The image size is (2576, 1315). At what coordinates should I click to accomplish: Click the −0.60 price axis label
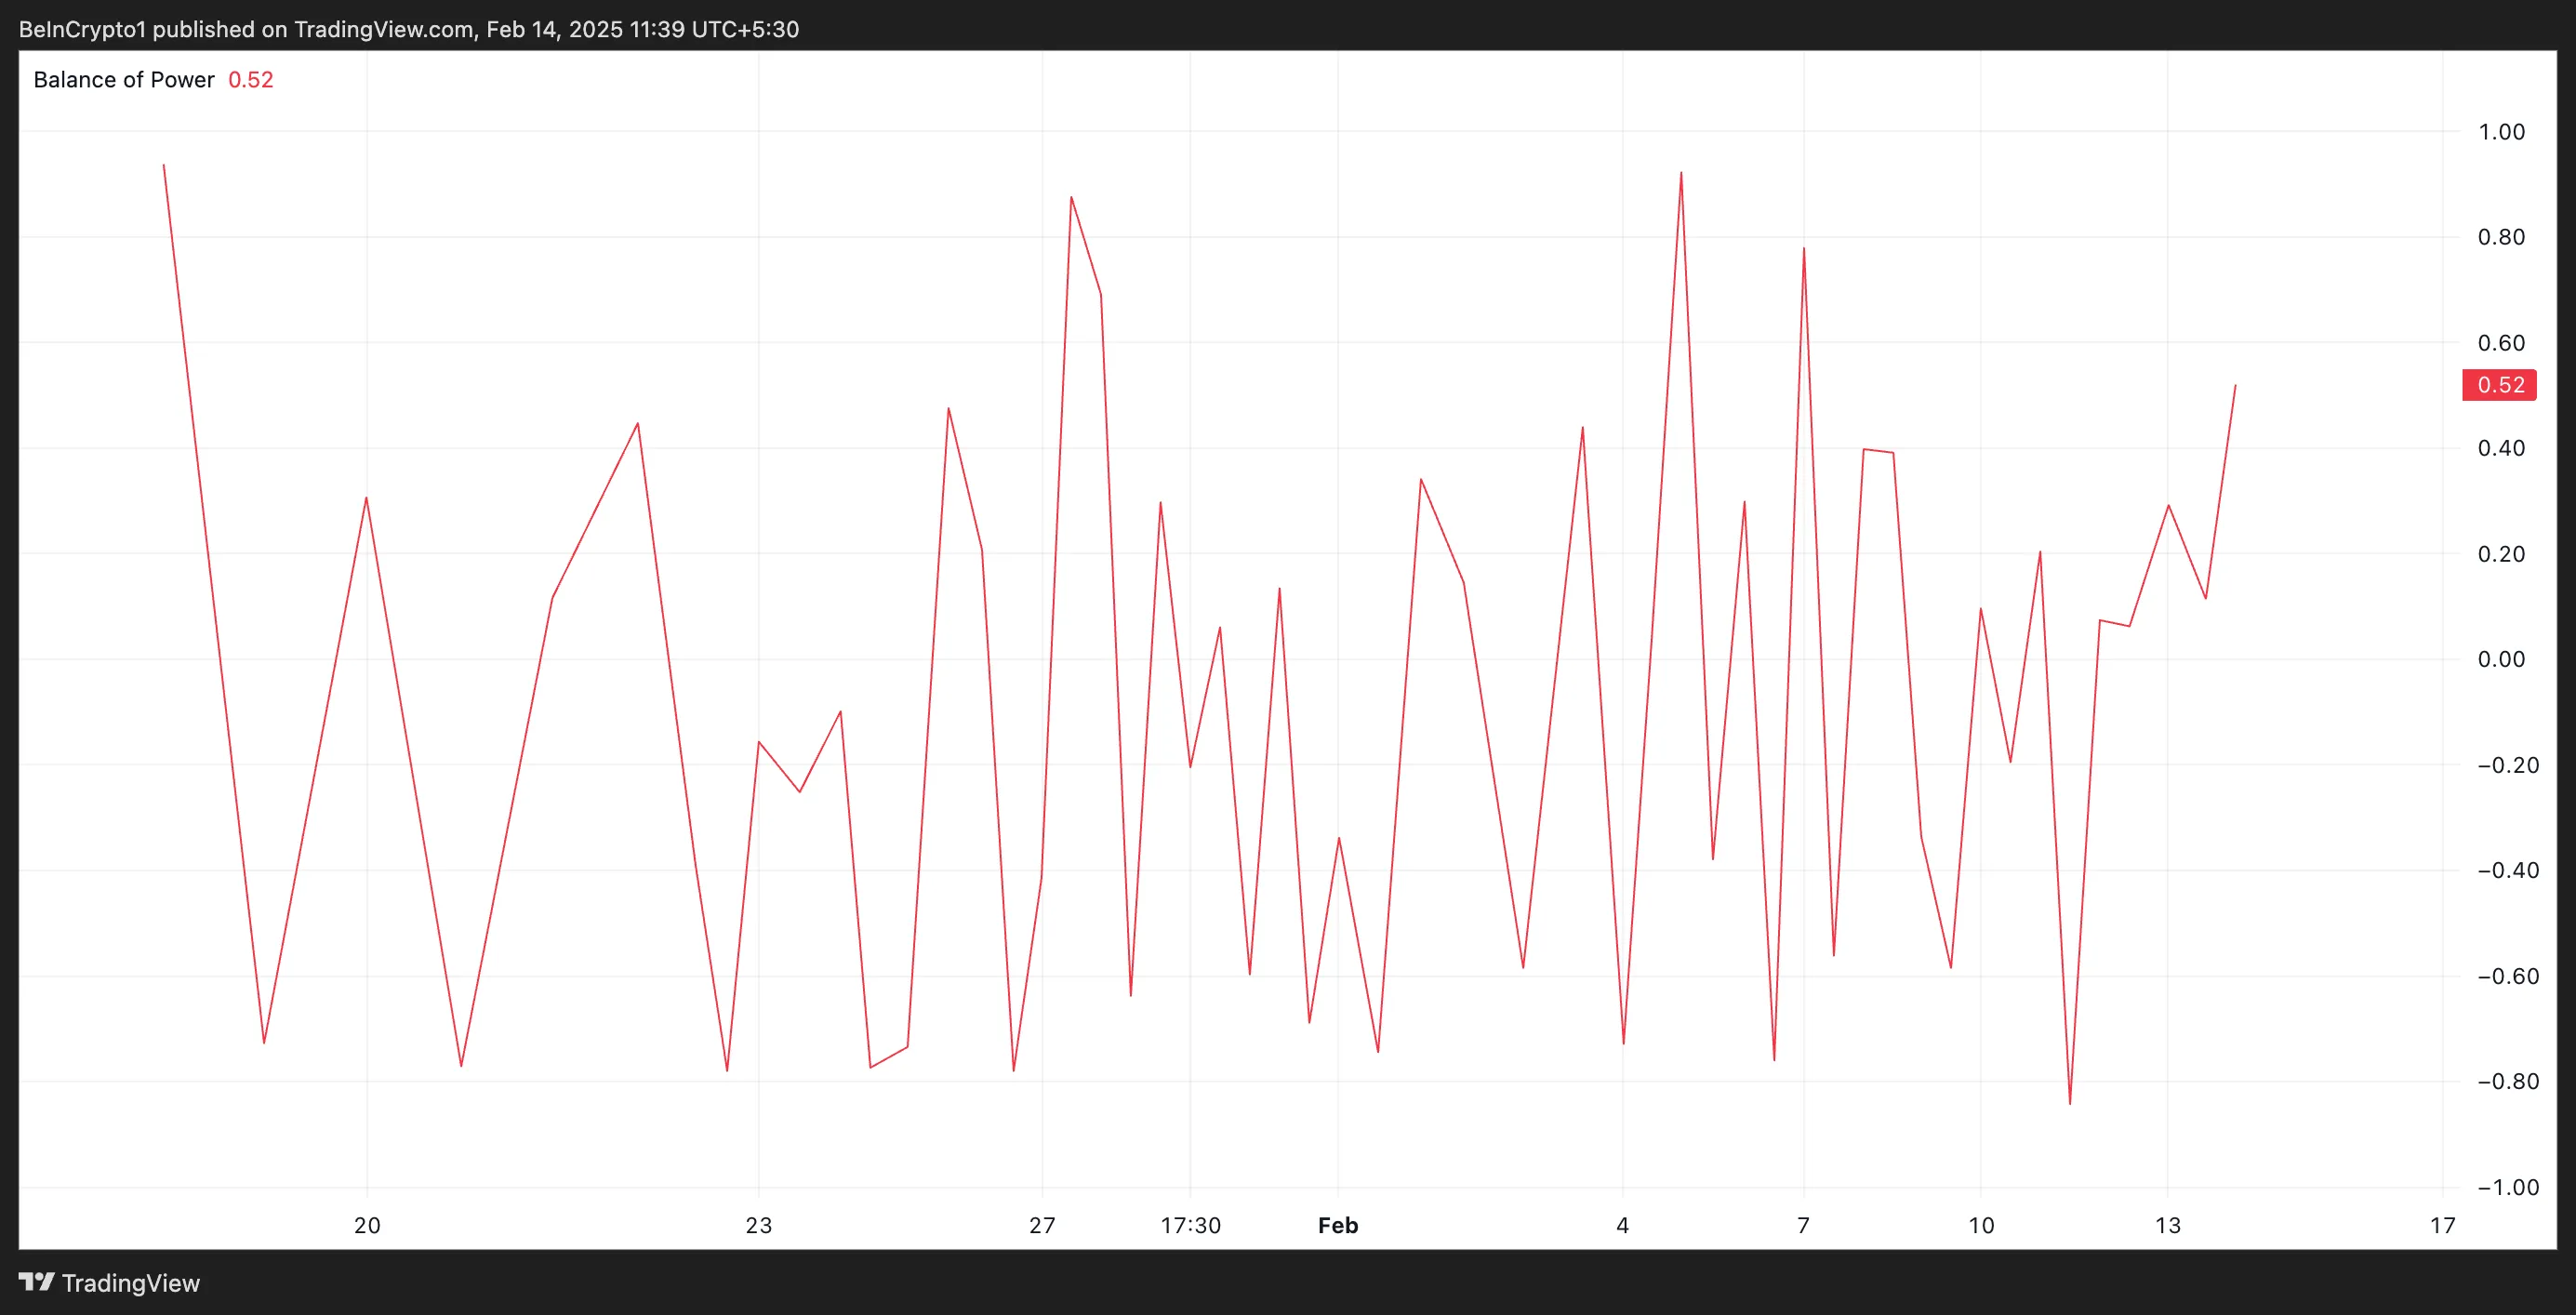point(2508,976)
